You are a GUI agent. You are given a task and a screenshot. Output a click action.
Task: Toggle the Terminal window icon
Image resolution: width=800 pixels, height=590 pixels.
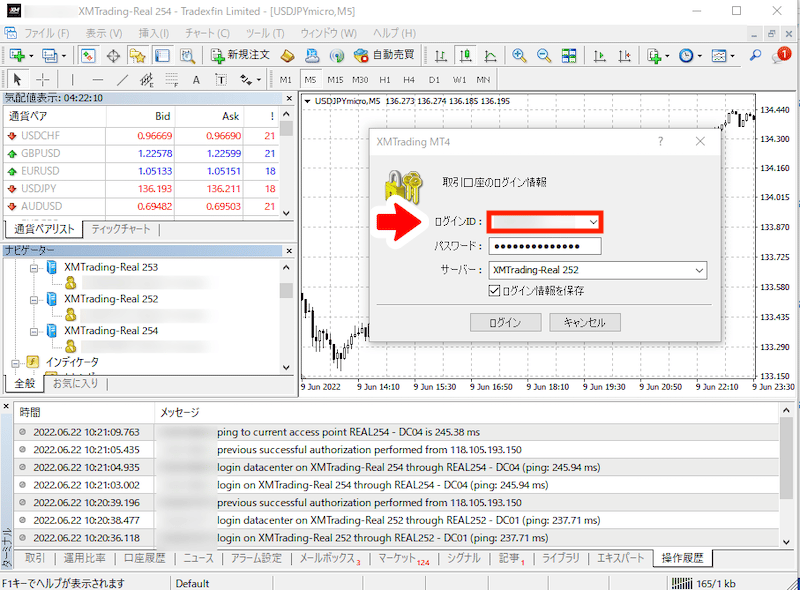162,55
